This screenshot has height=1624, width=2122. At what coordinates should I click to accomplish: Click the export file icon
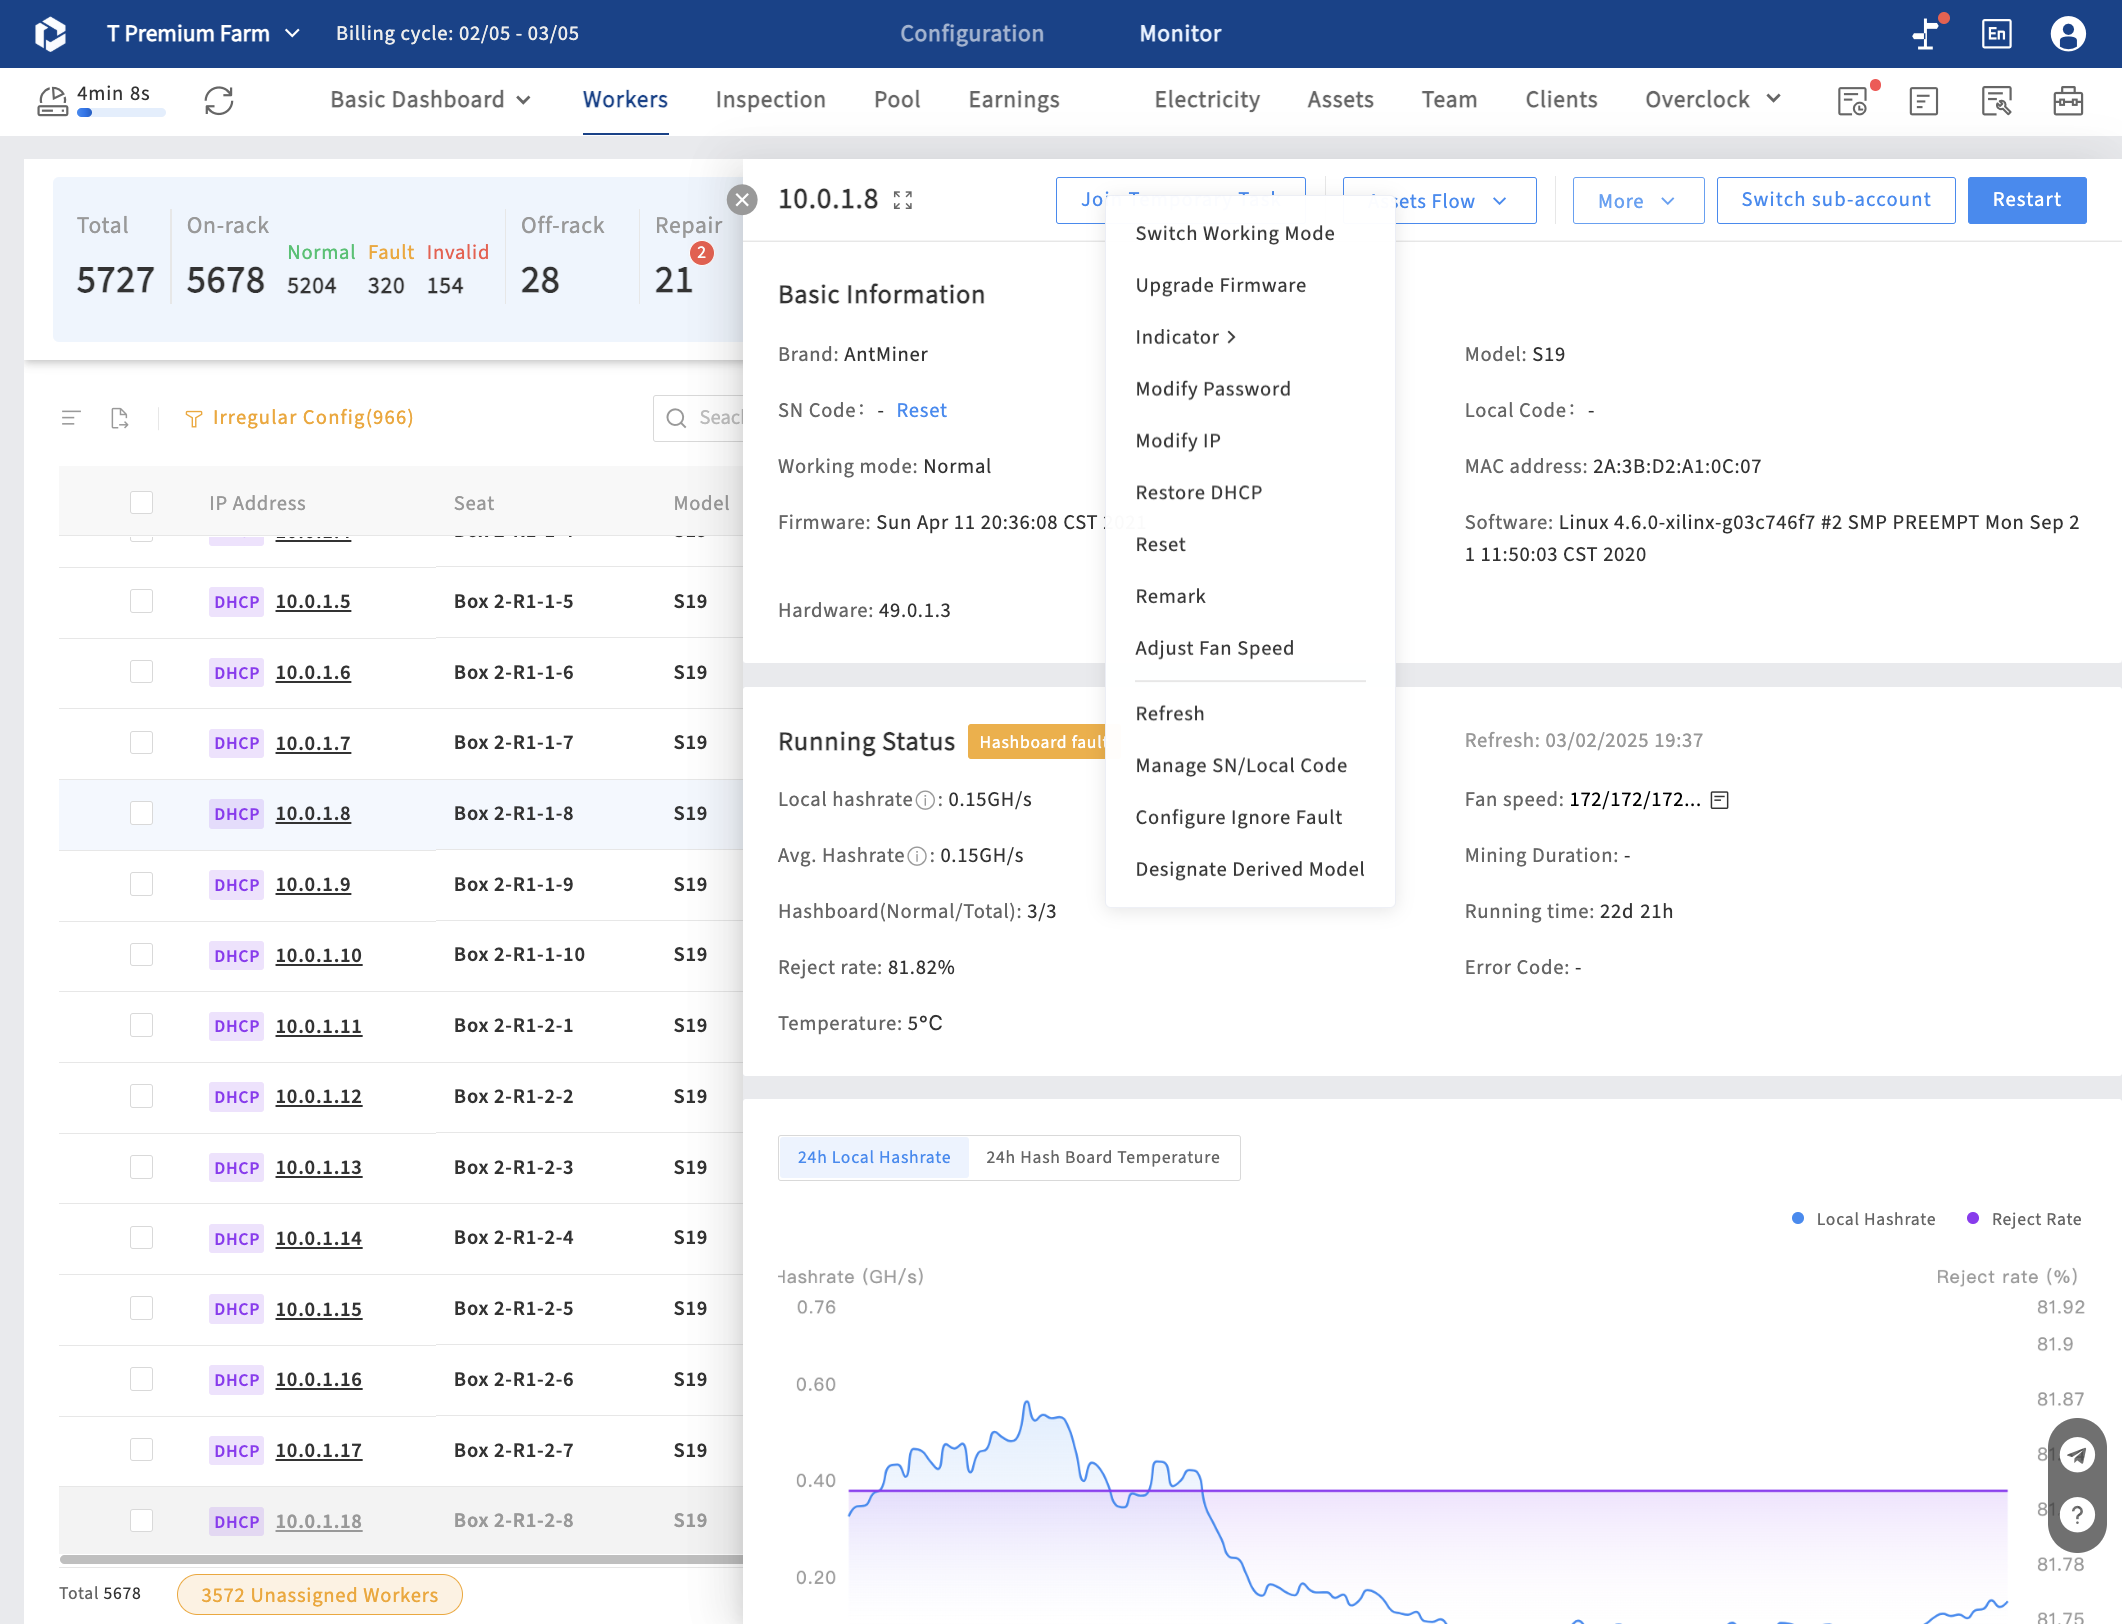coord(120,418)
